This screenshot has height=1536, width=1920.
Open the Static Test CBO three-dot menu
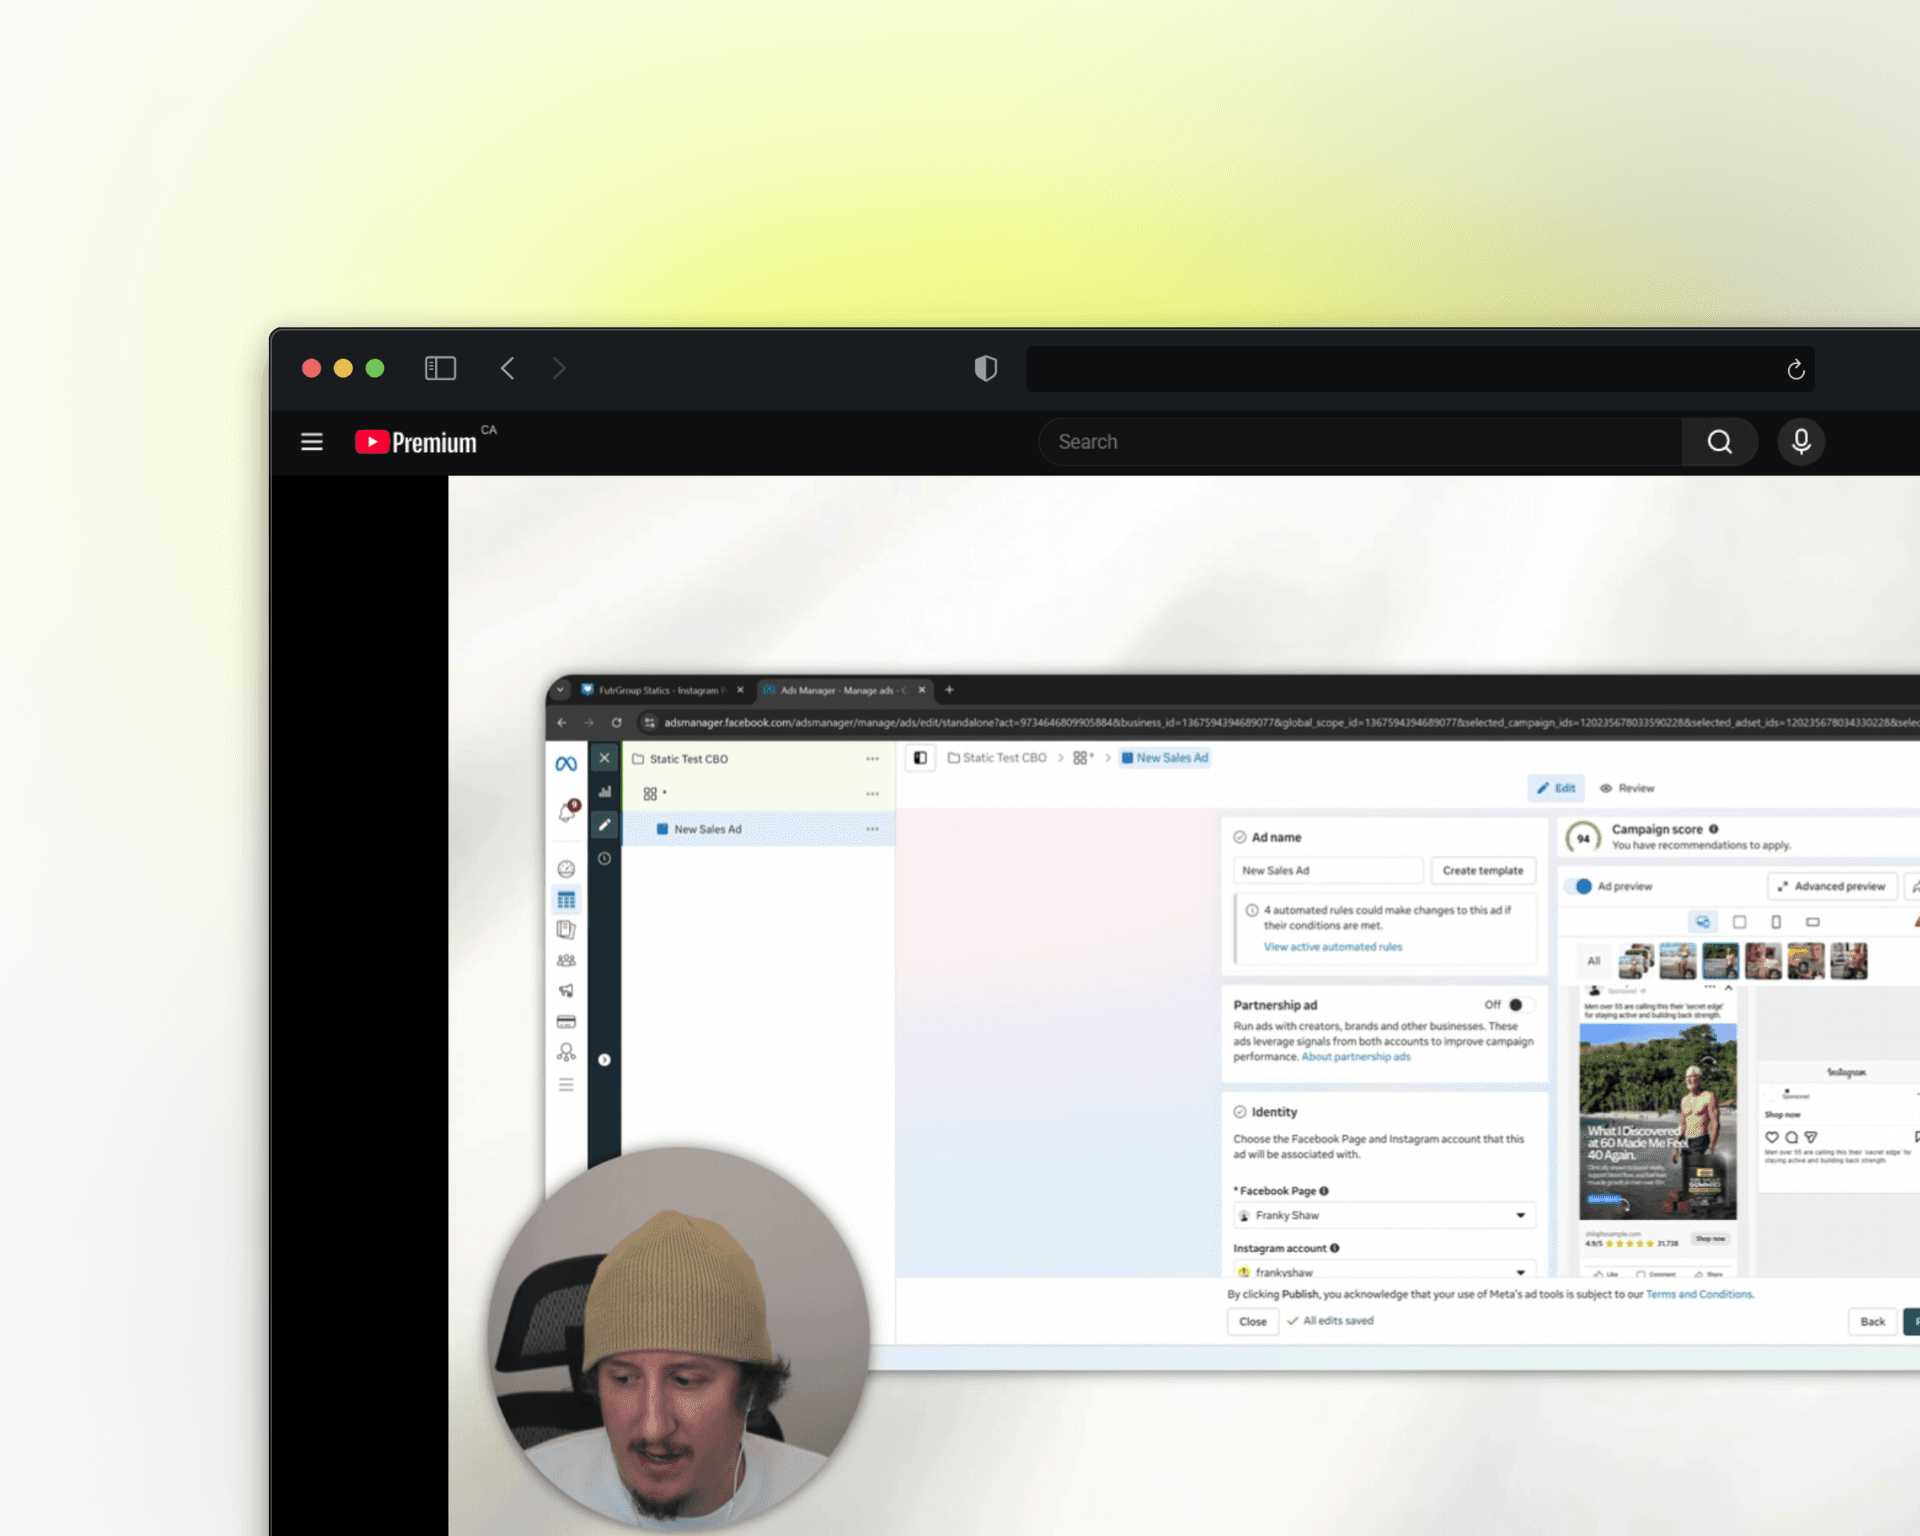872,759
